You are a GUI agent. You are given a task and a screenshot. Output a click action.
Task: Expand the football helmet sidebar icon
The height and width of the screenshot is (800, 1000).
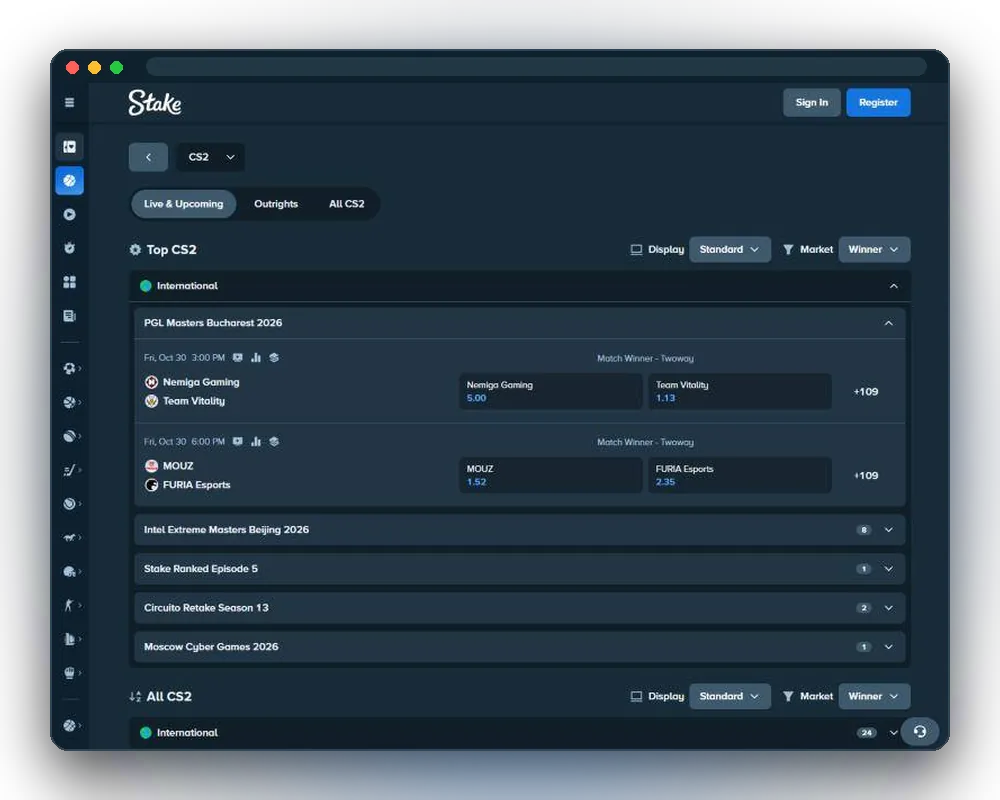70,572
